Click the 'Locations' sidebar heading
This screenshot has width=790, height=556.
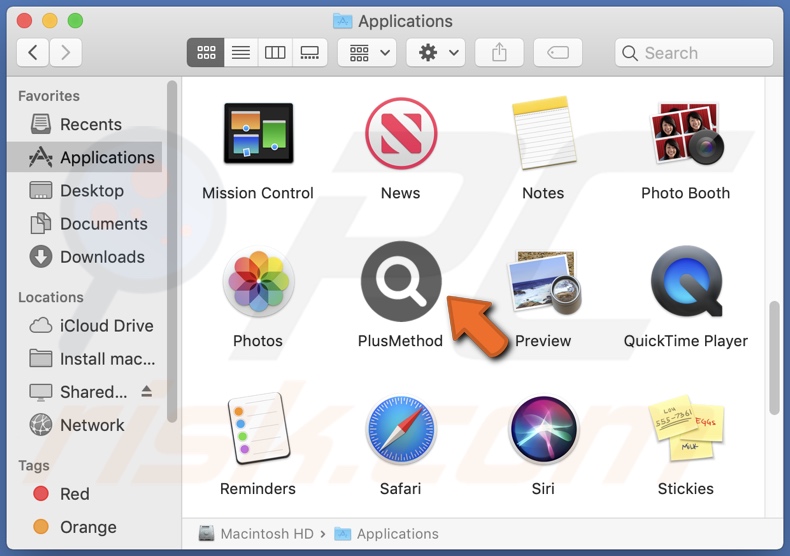51,298
